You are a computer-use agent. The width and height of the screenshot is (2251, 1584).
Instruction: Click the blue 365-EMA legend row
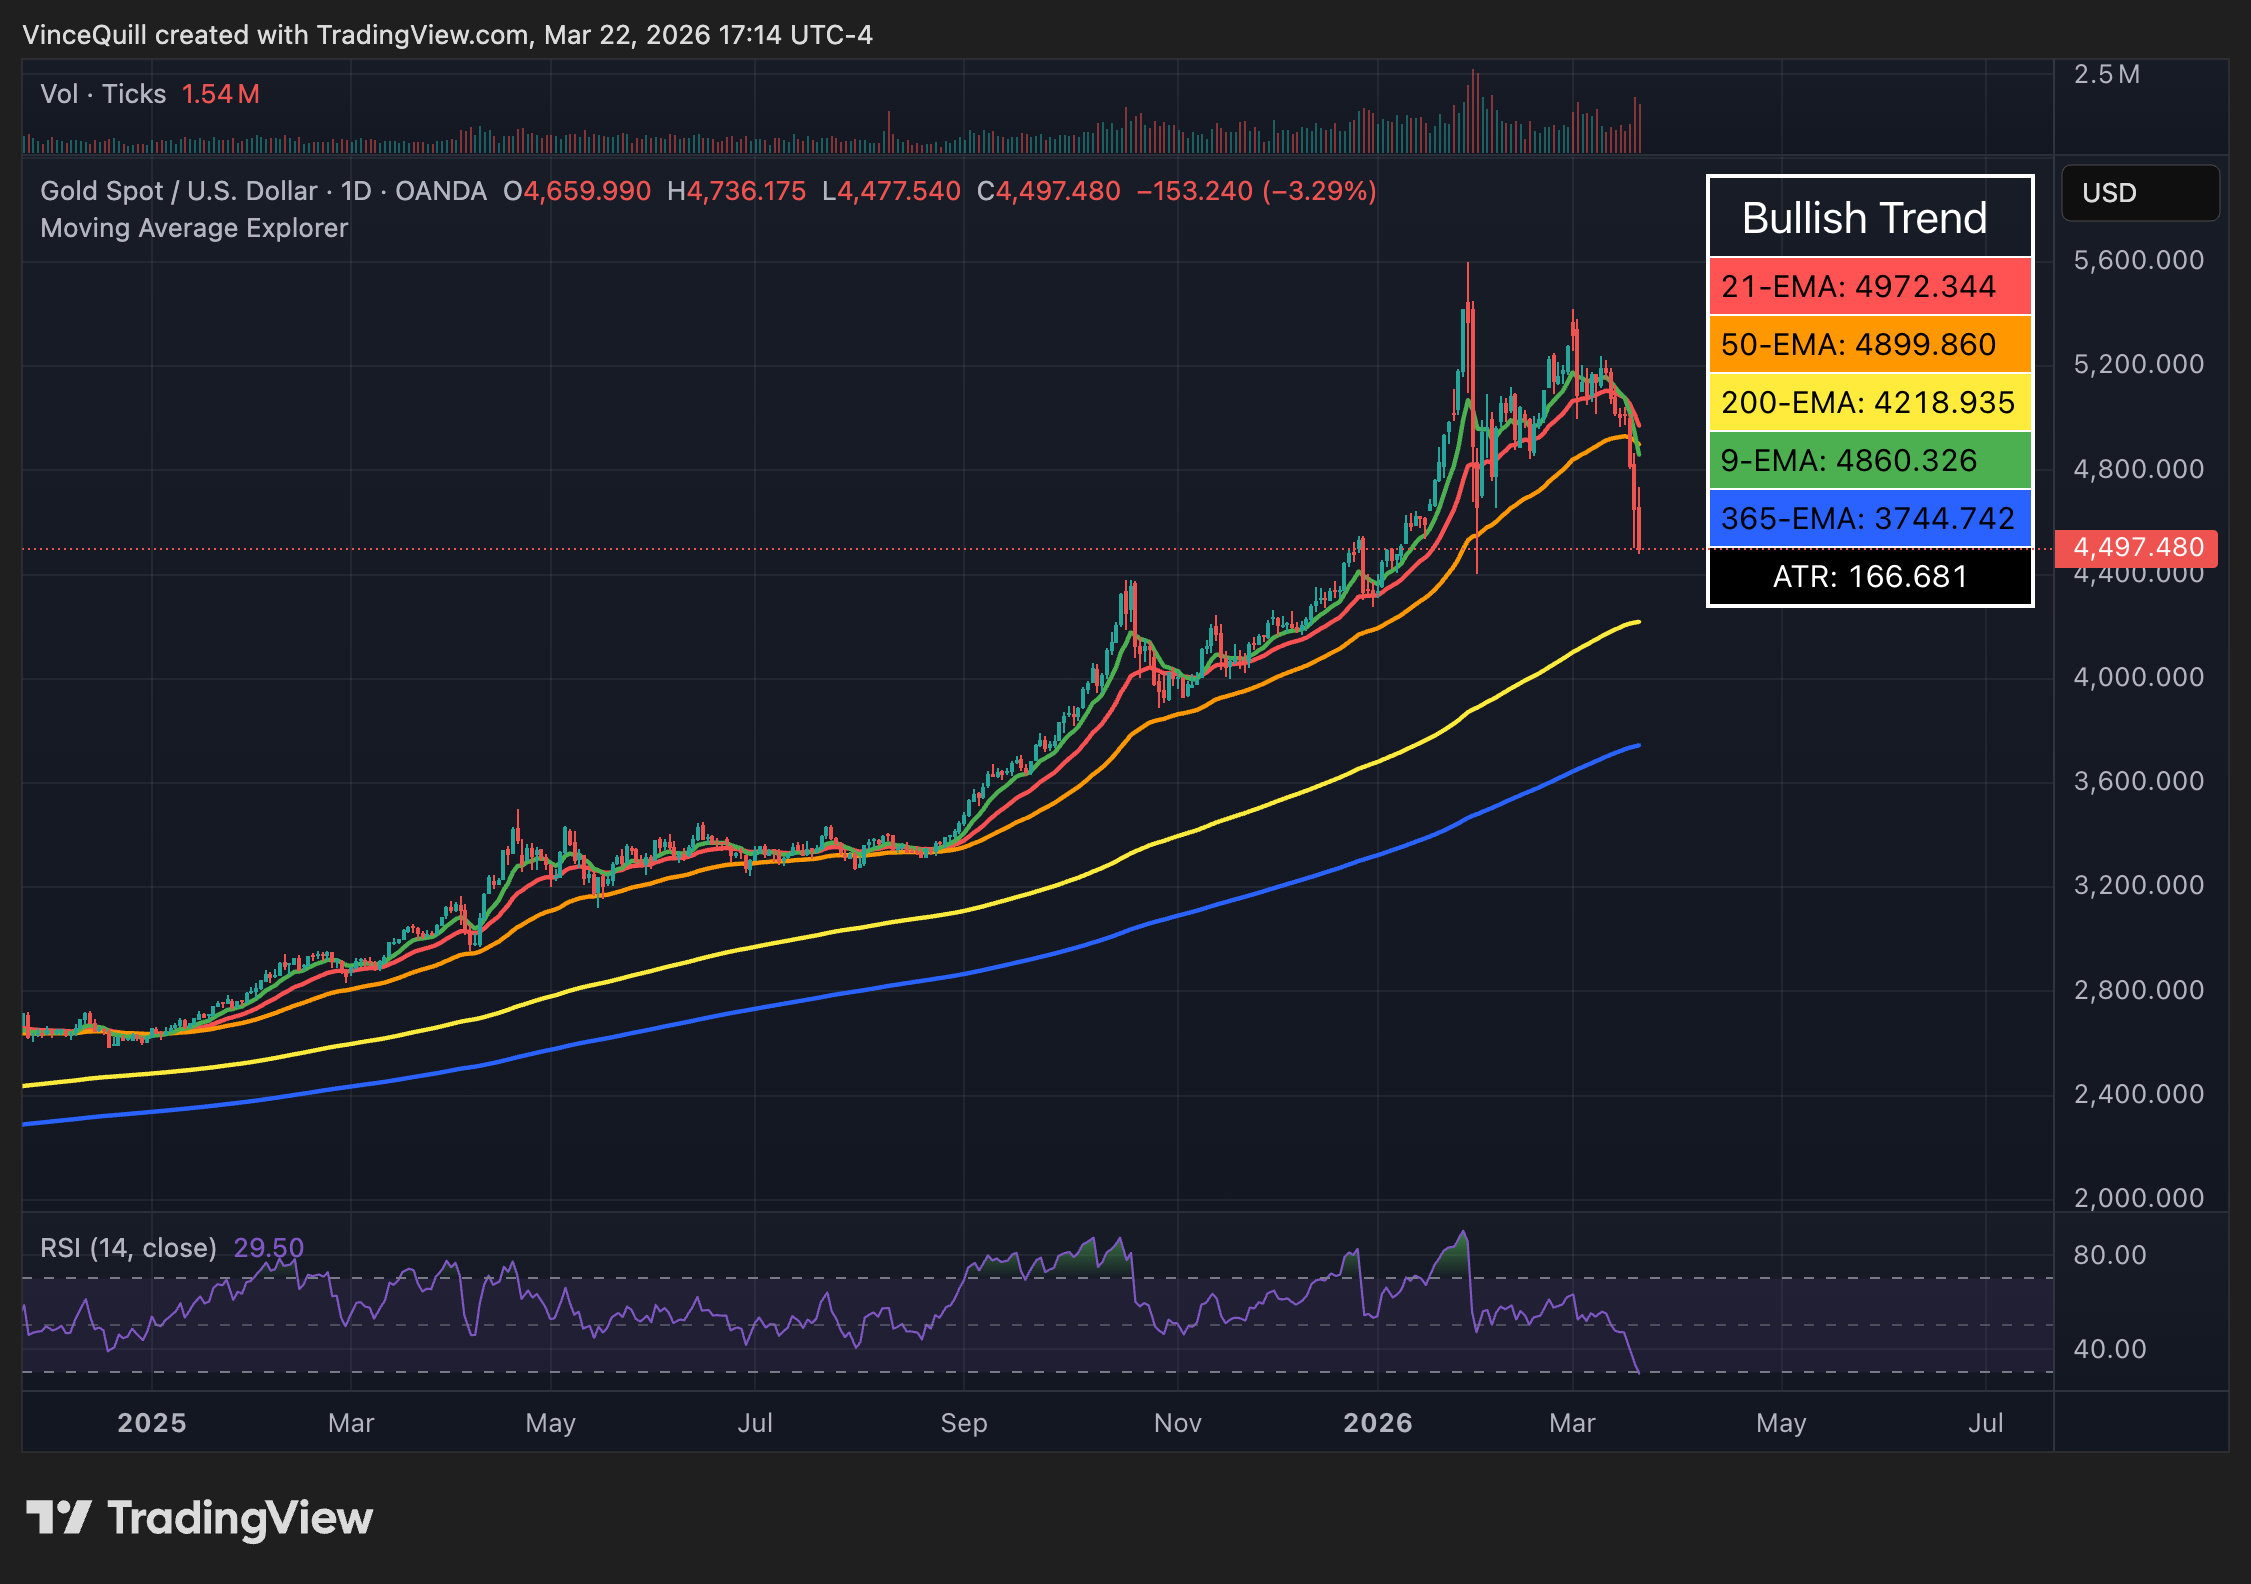pyautogui.click(x=1868, y=518)
